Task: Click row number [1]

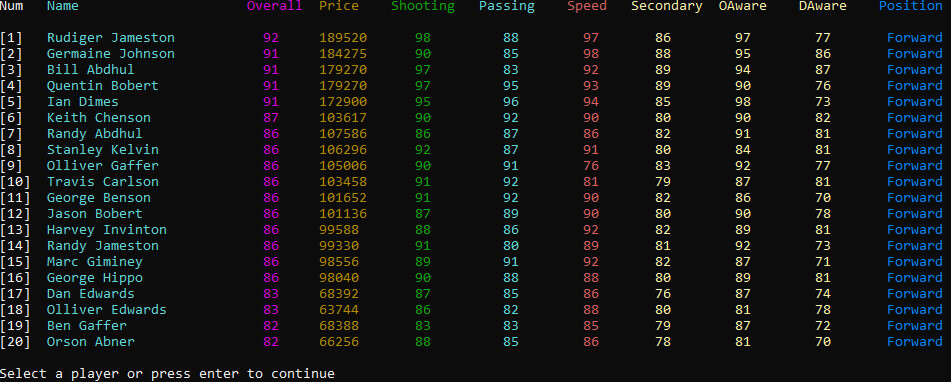Action: click(12, 38)
